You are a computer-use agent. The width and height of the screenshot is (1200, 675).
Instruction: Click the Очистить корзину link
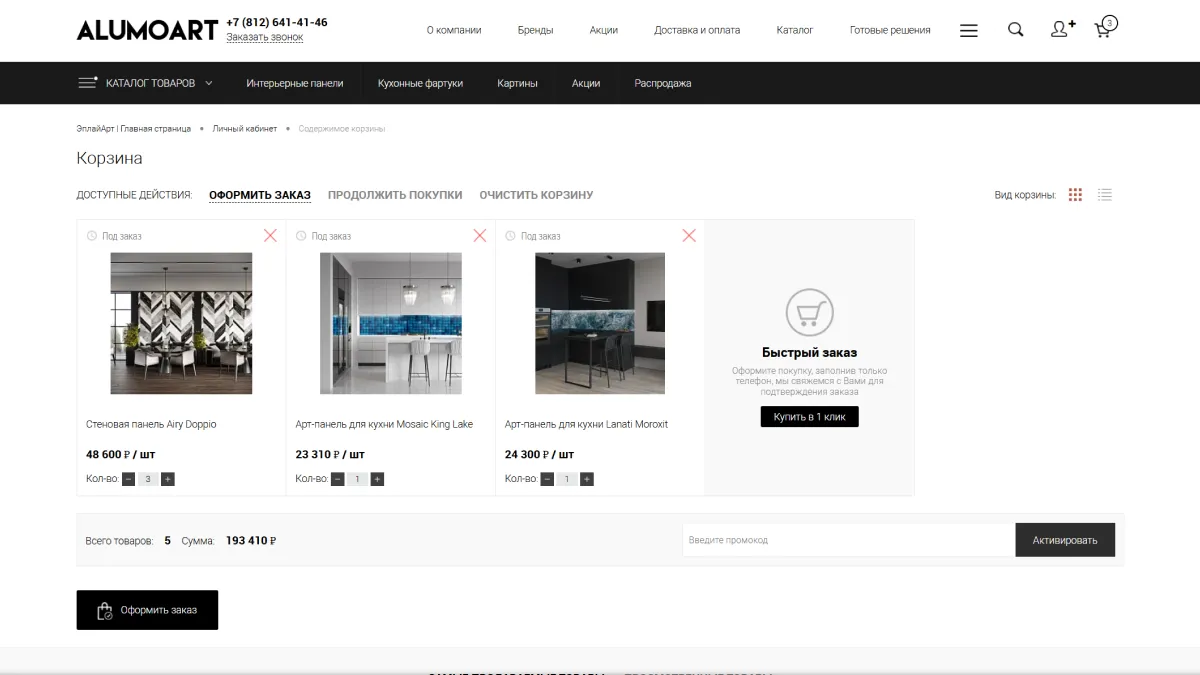click(x=536, y=195)
